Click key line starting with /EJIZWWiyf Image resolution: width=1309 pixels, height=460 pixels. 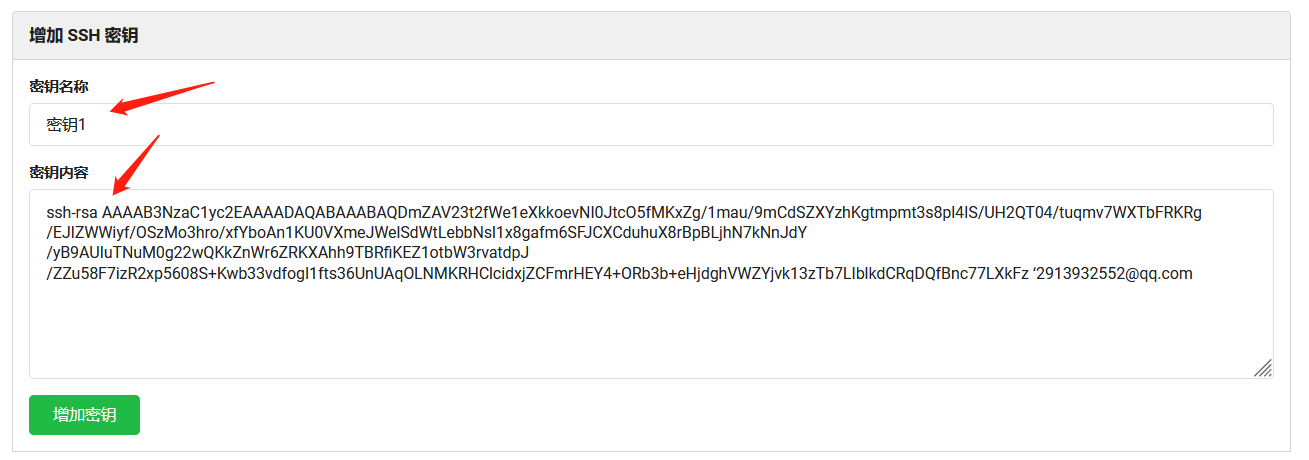426,233
